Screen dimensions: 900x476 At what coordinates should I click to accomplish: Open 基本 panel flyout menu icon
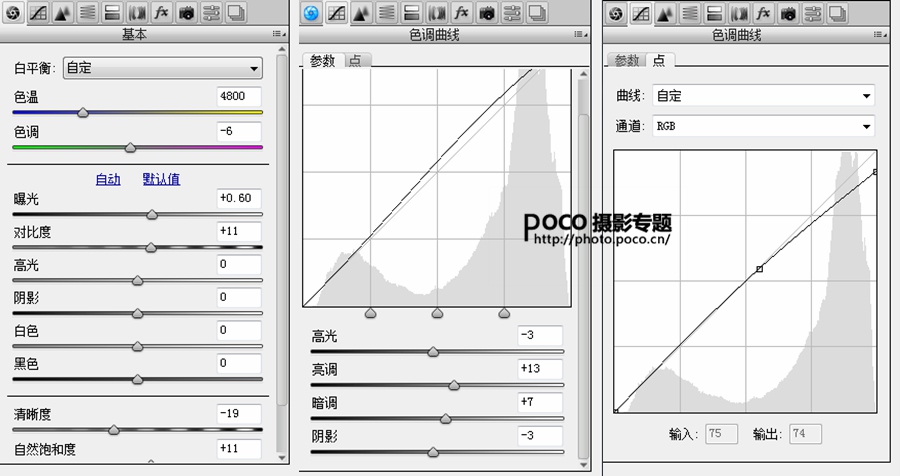tap(277, 34)
